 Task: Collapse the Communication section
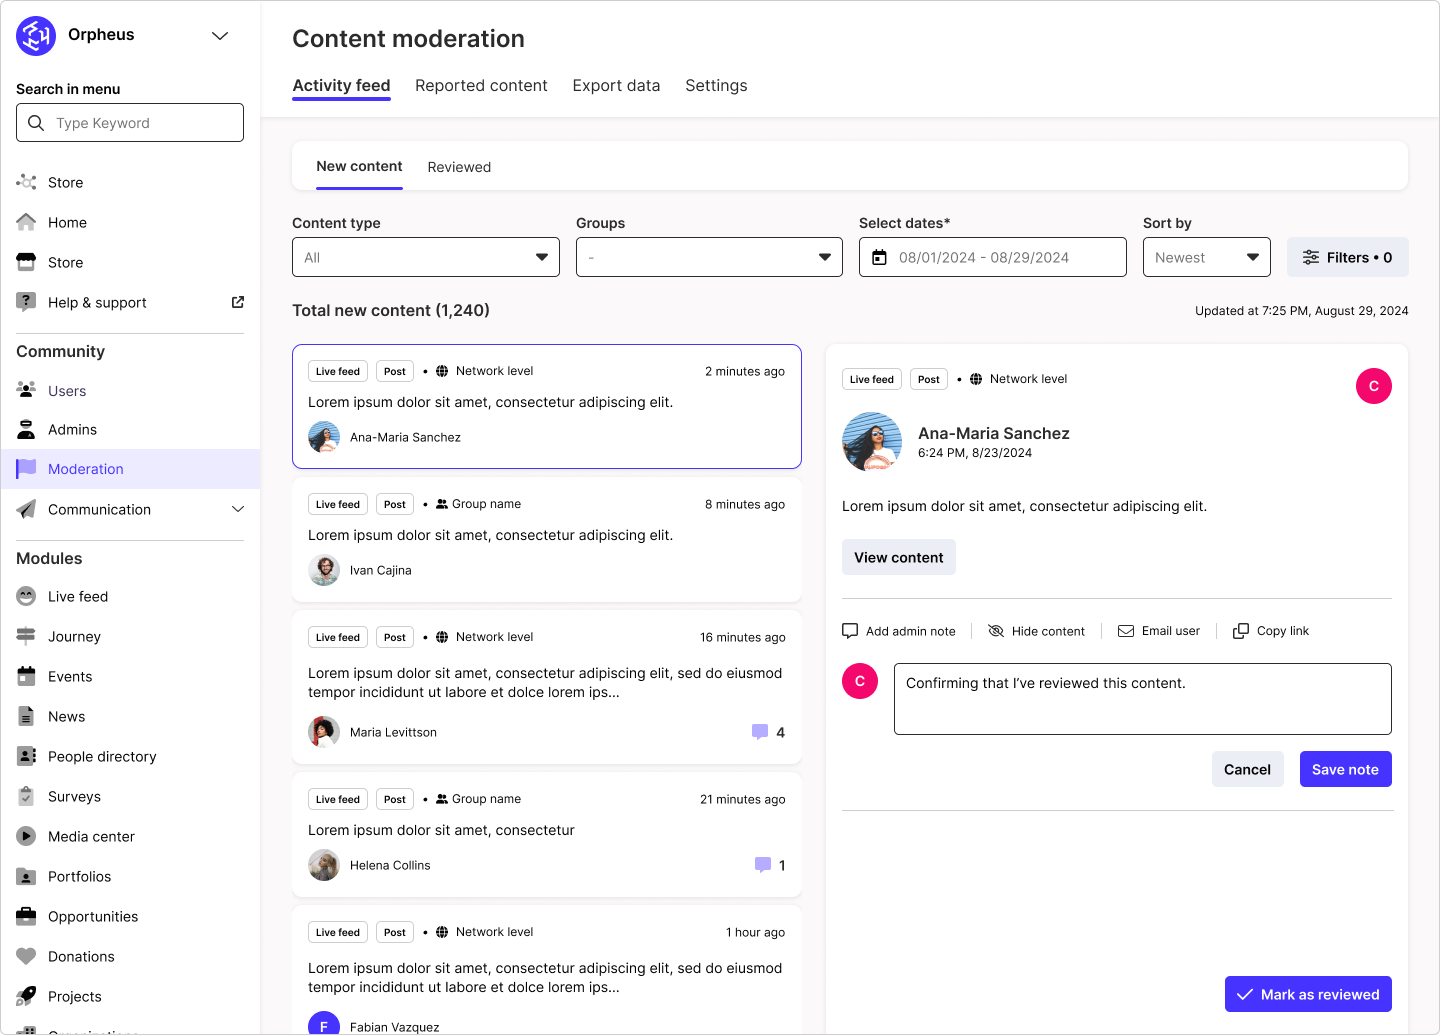(238, 509)
